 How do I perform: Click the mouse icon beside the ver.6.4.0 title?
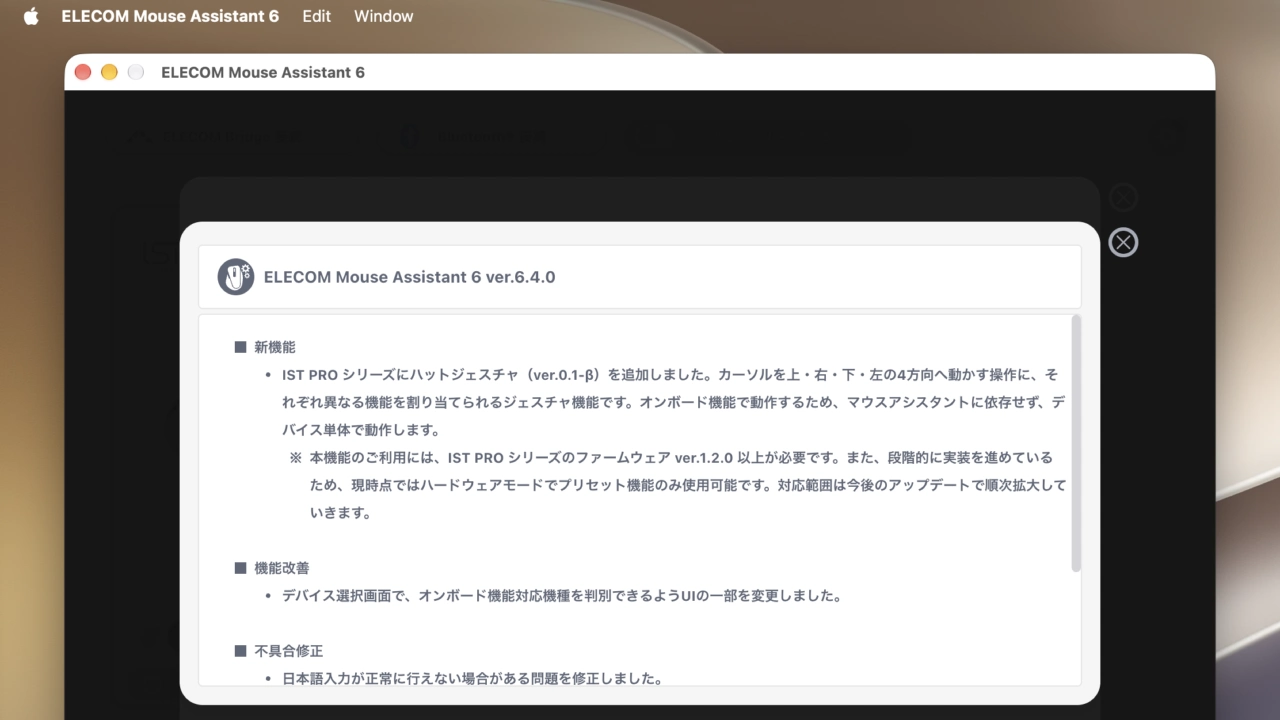point(236,277)
